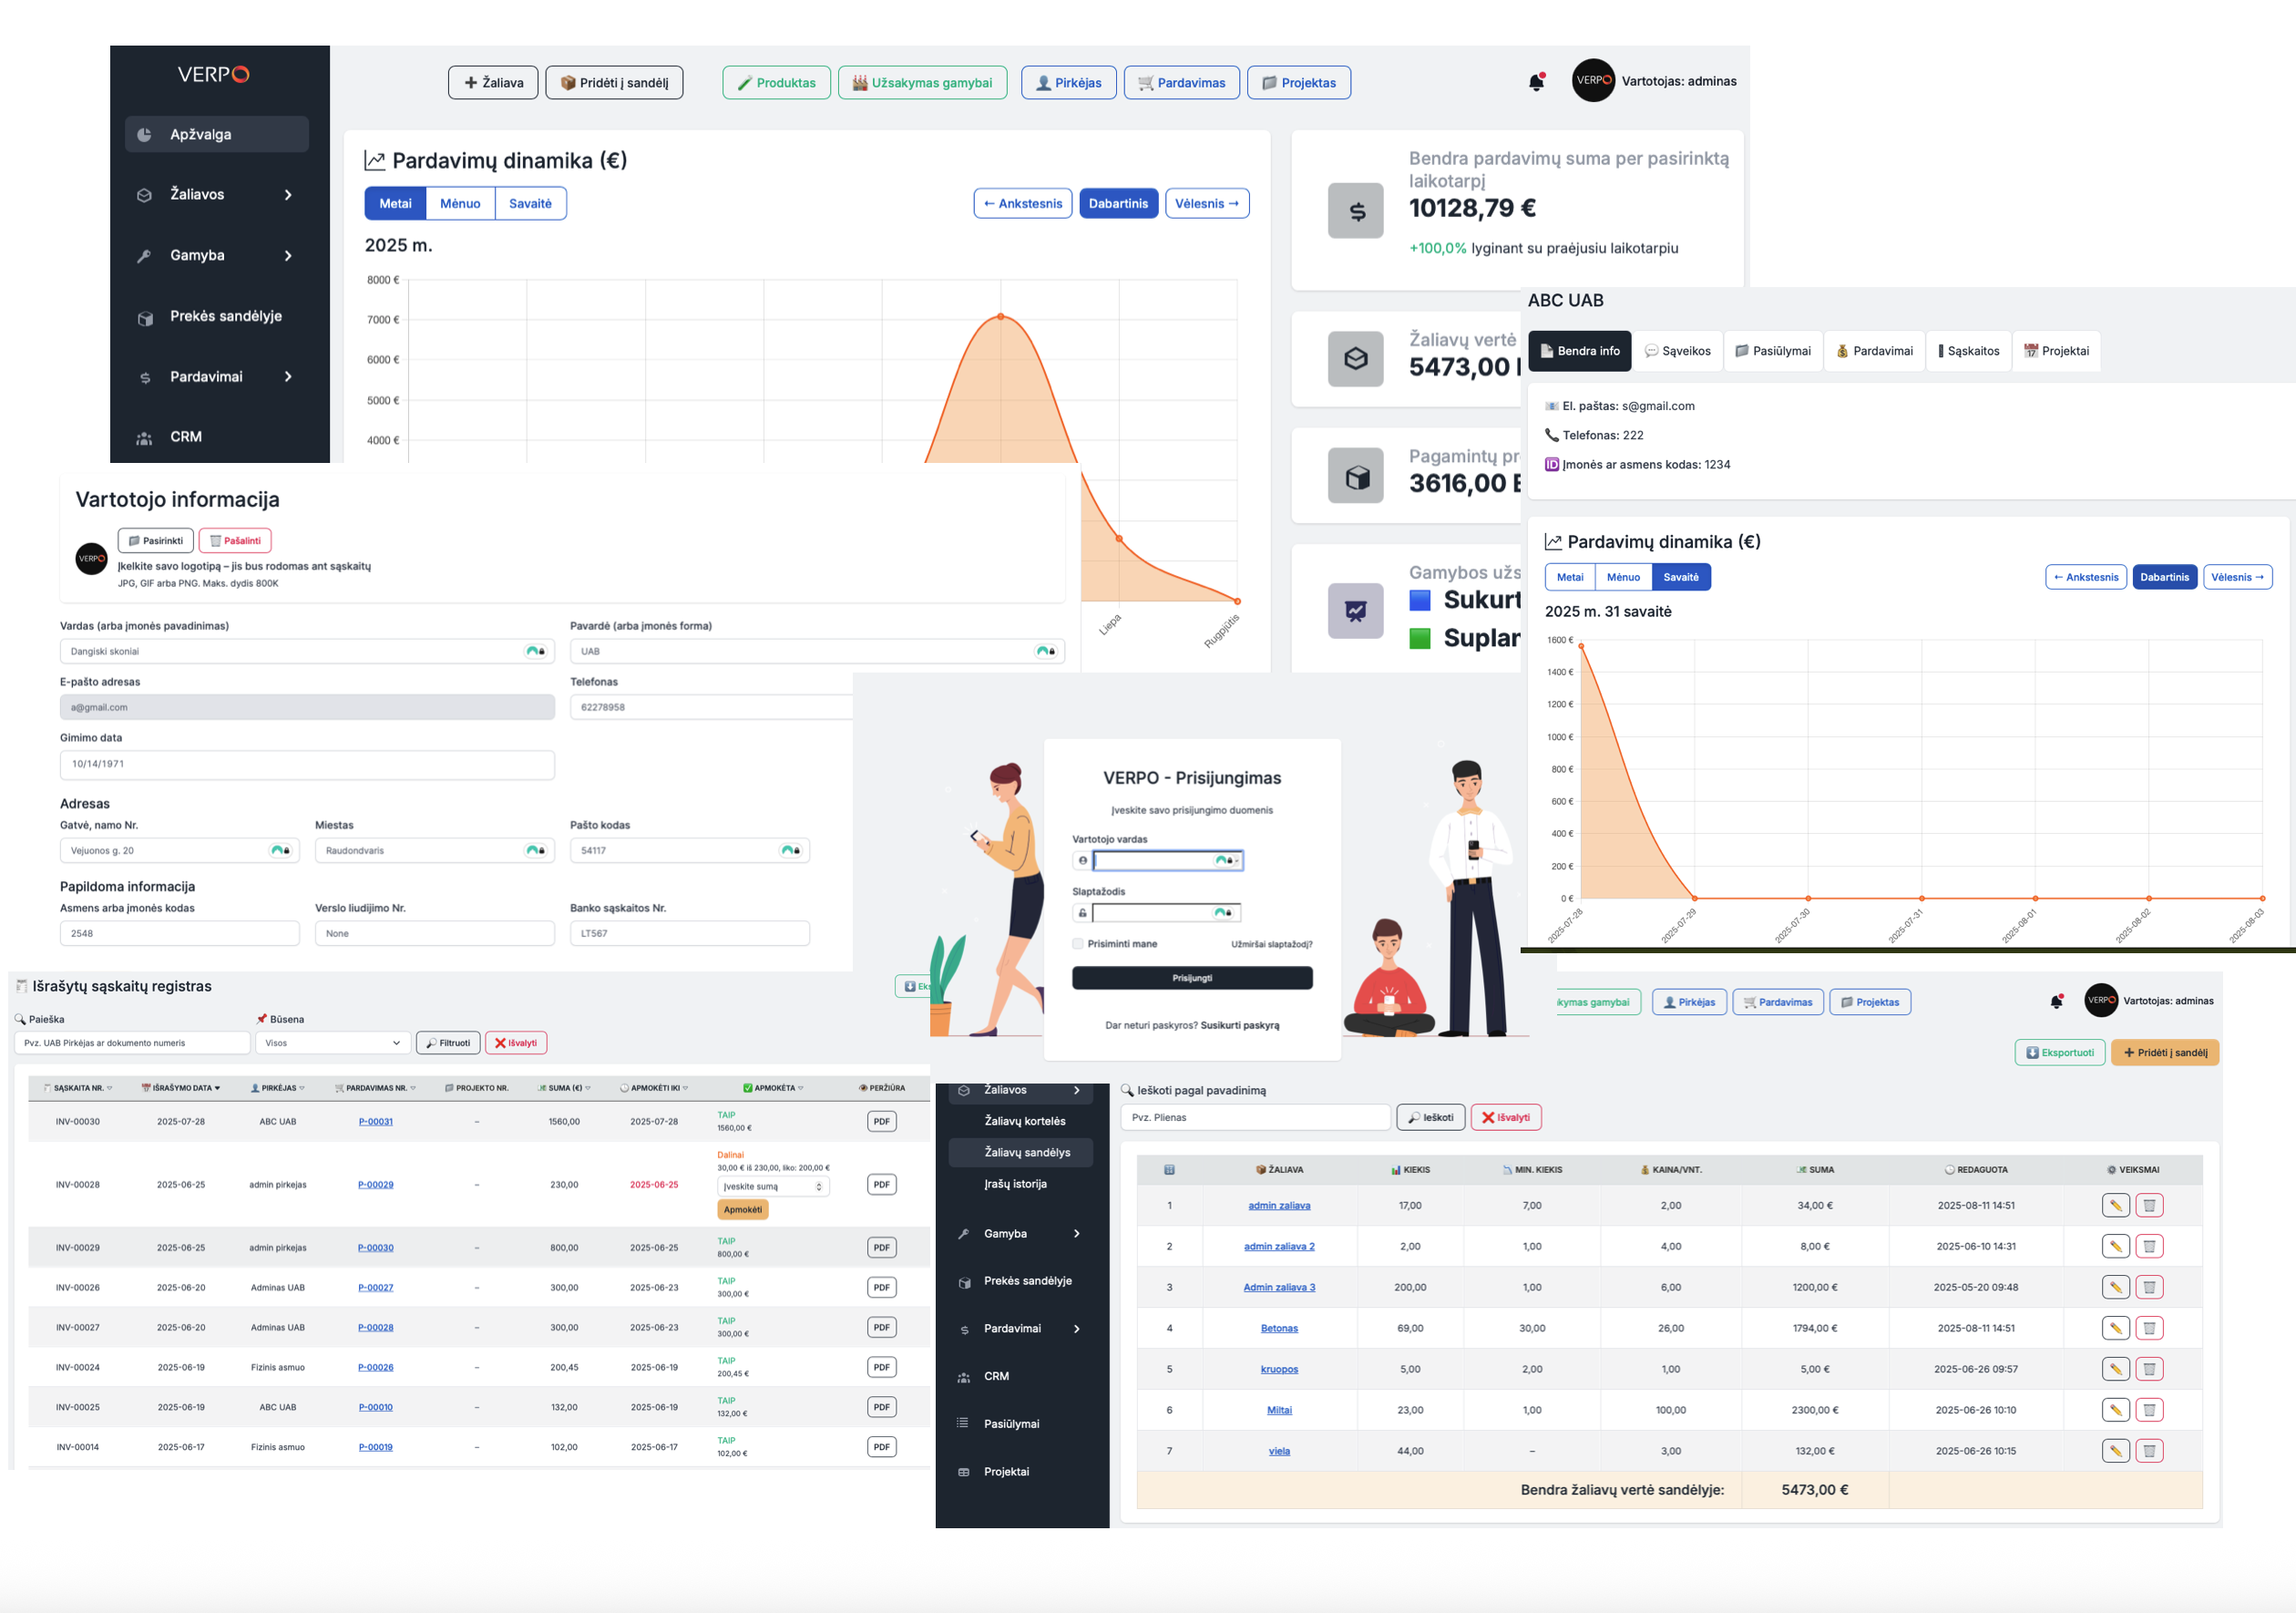Edit the Betonas row with pencil icon
Viewport: 2296px width, 1613px height.
[2116, 1328]
